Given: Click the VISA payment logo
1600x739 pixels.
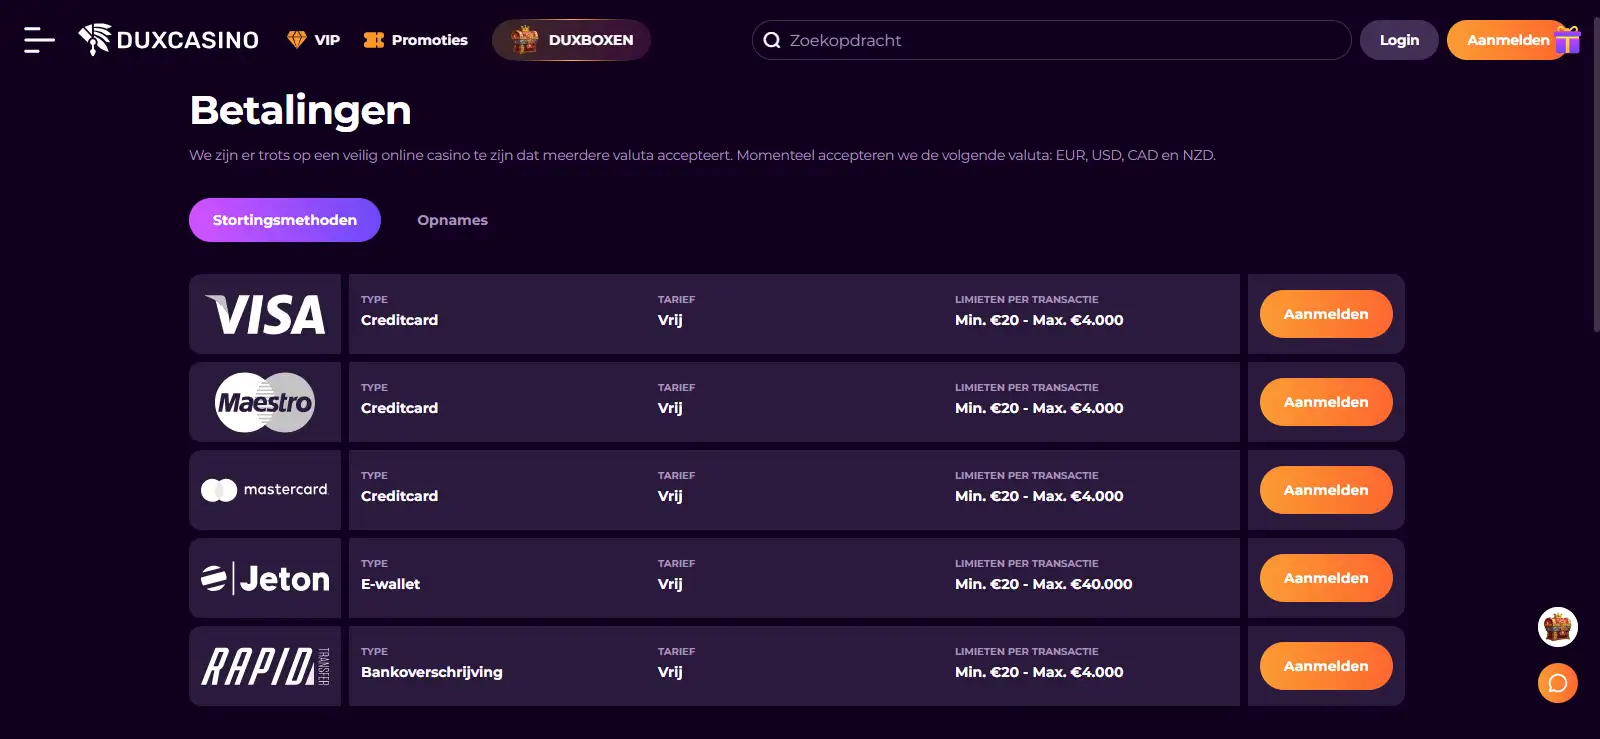Looking at the screenshot, I should point(265,314).
